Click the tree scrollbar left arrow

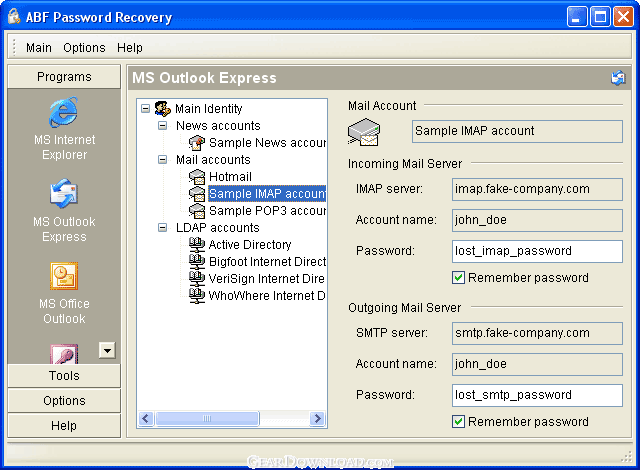pos(146,418)
